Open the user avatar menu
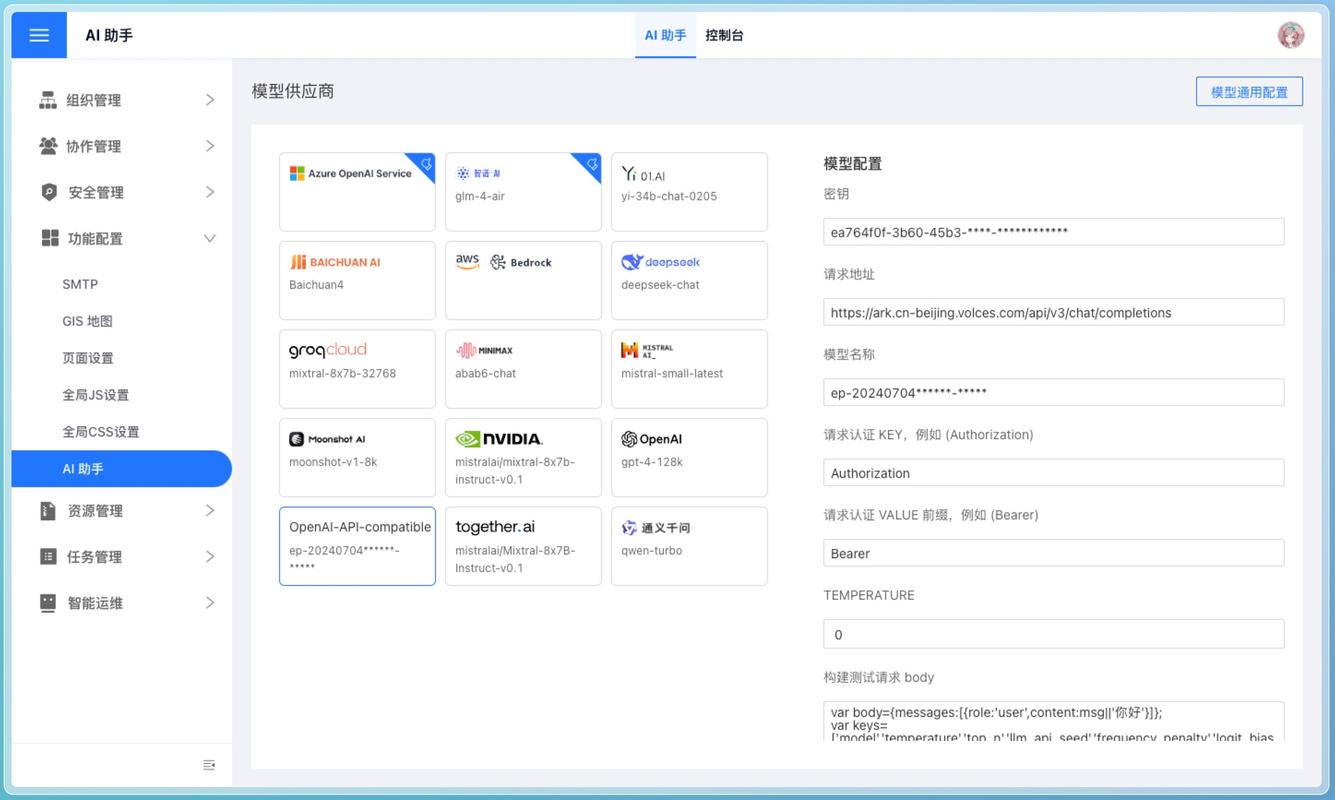Image resolution: width=1335 pixels, height=800 pixels. 1291,35
